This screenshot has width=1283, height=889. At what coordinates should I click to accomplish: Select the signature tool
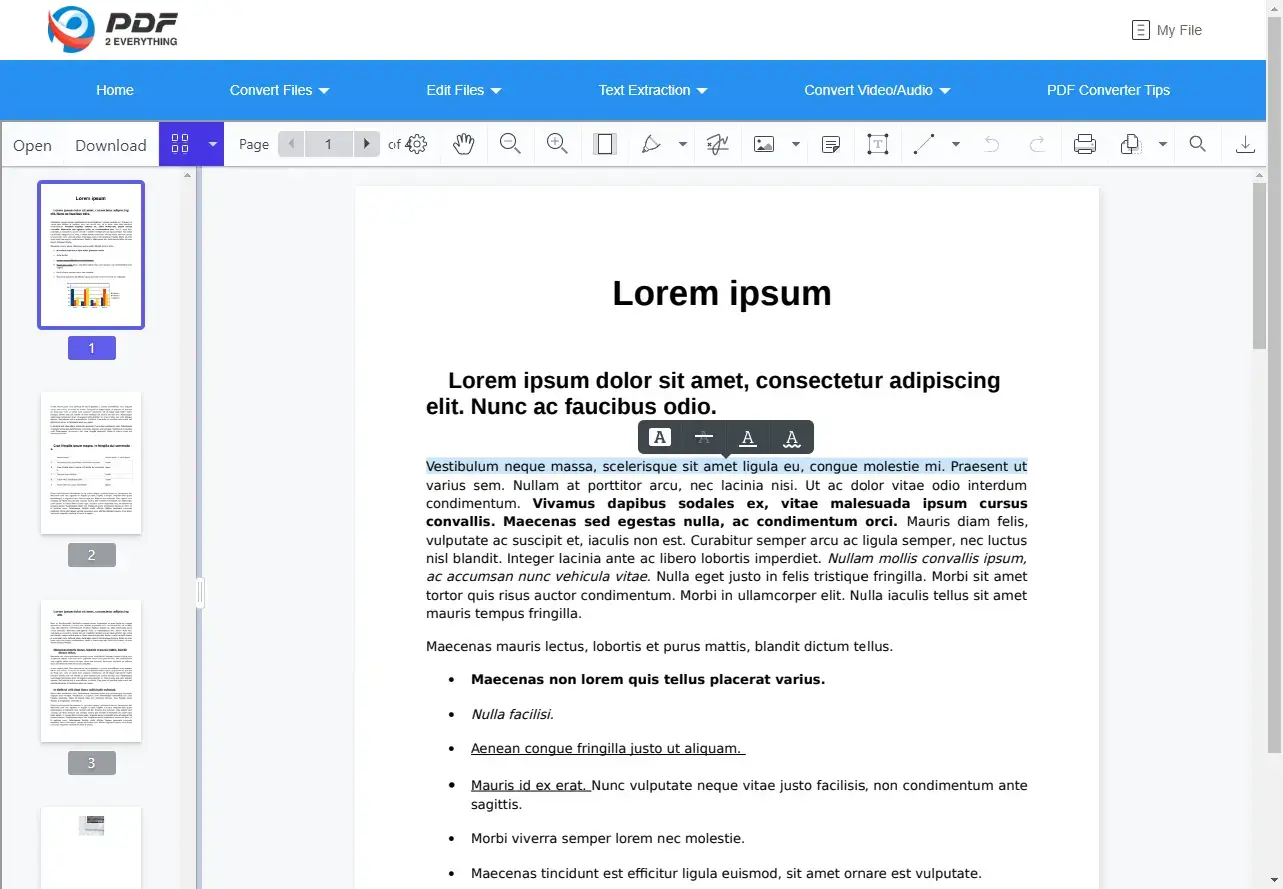(x=717, y=144)
